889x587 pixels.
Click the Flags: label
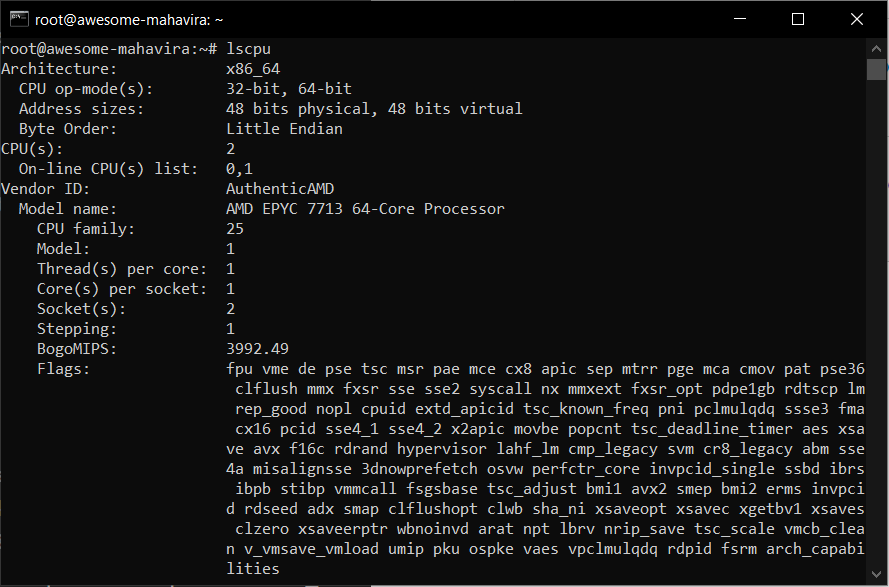[x=64, y=369]
